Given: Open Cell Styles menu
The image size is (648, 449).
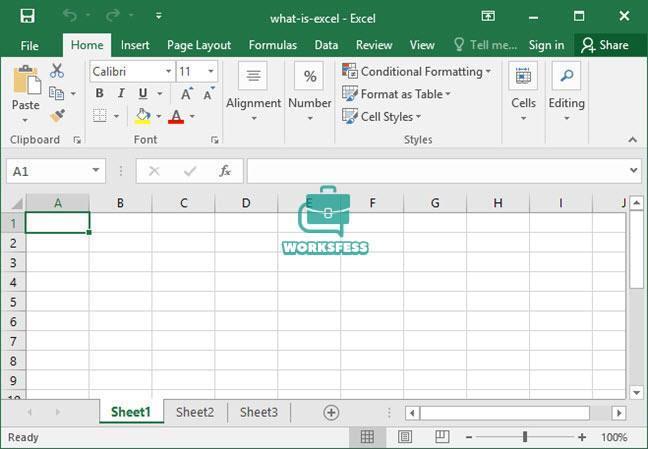Looking at the screenshot, I should tap(381, 116).
